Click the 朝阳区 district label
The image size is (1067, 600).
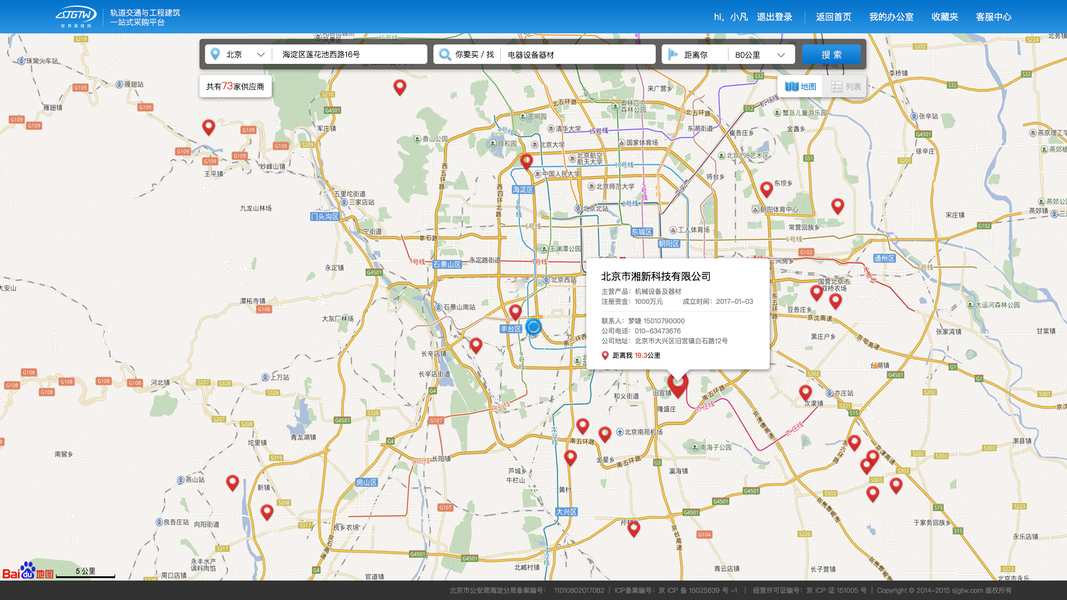point(668,243)
